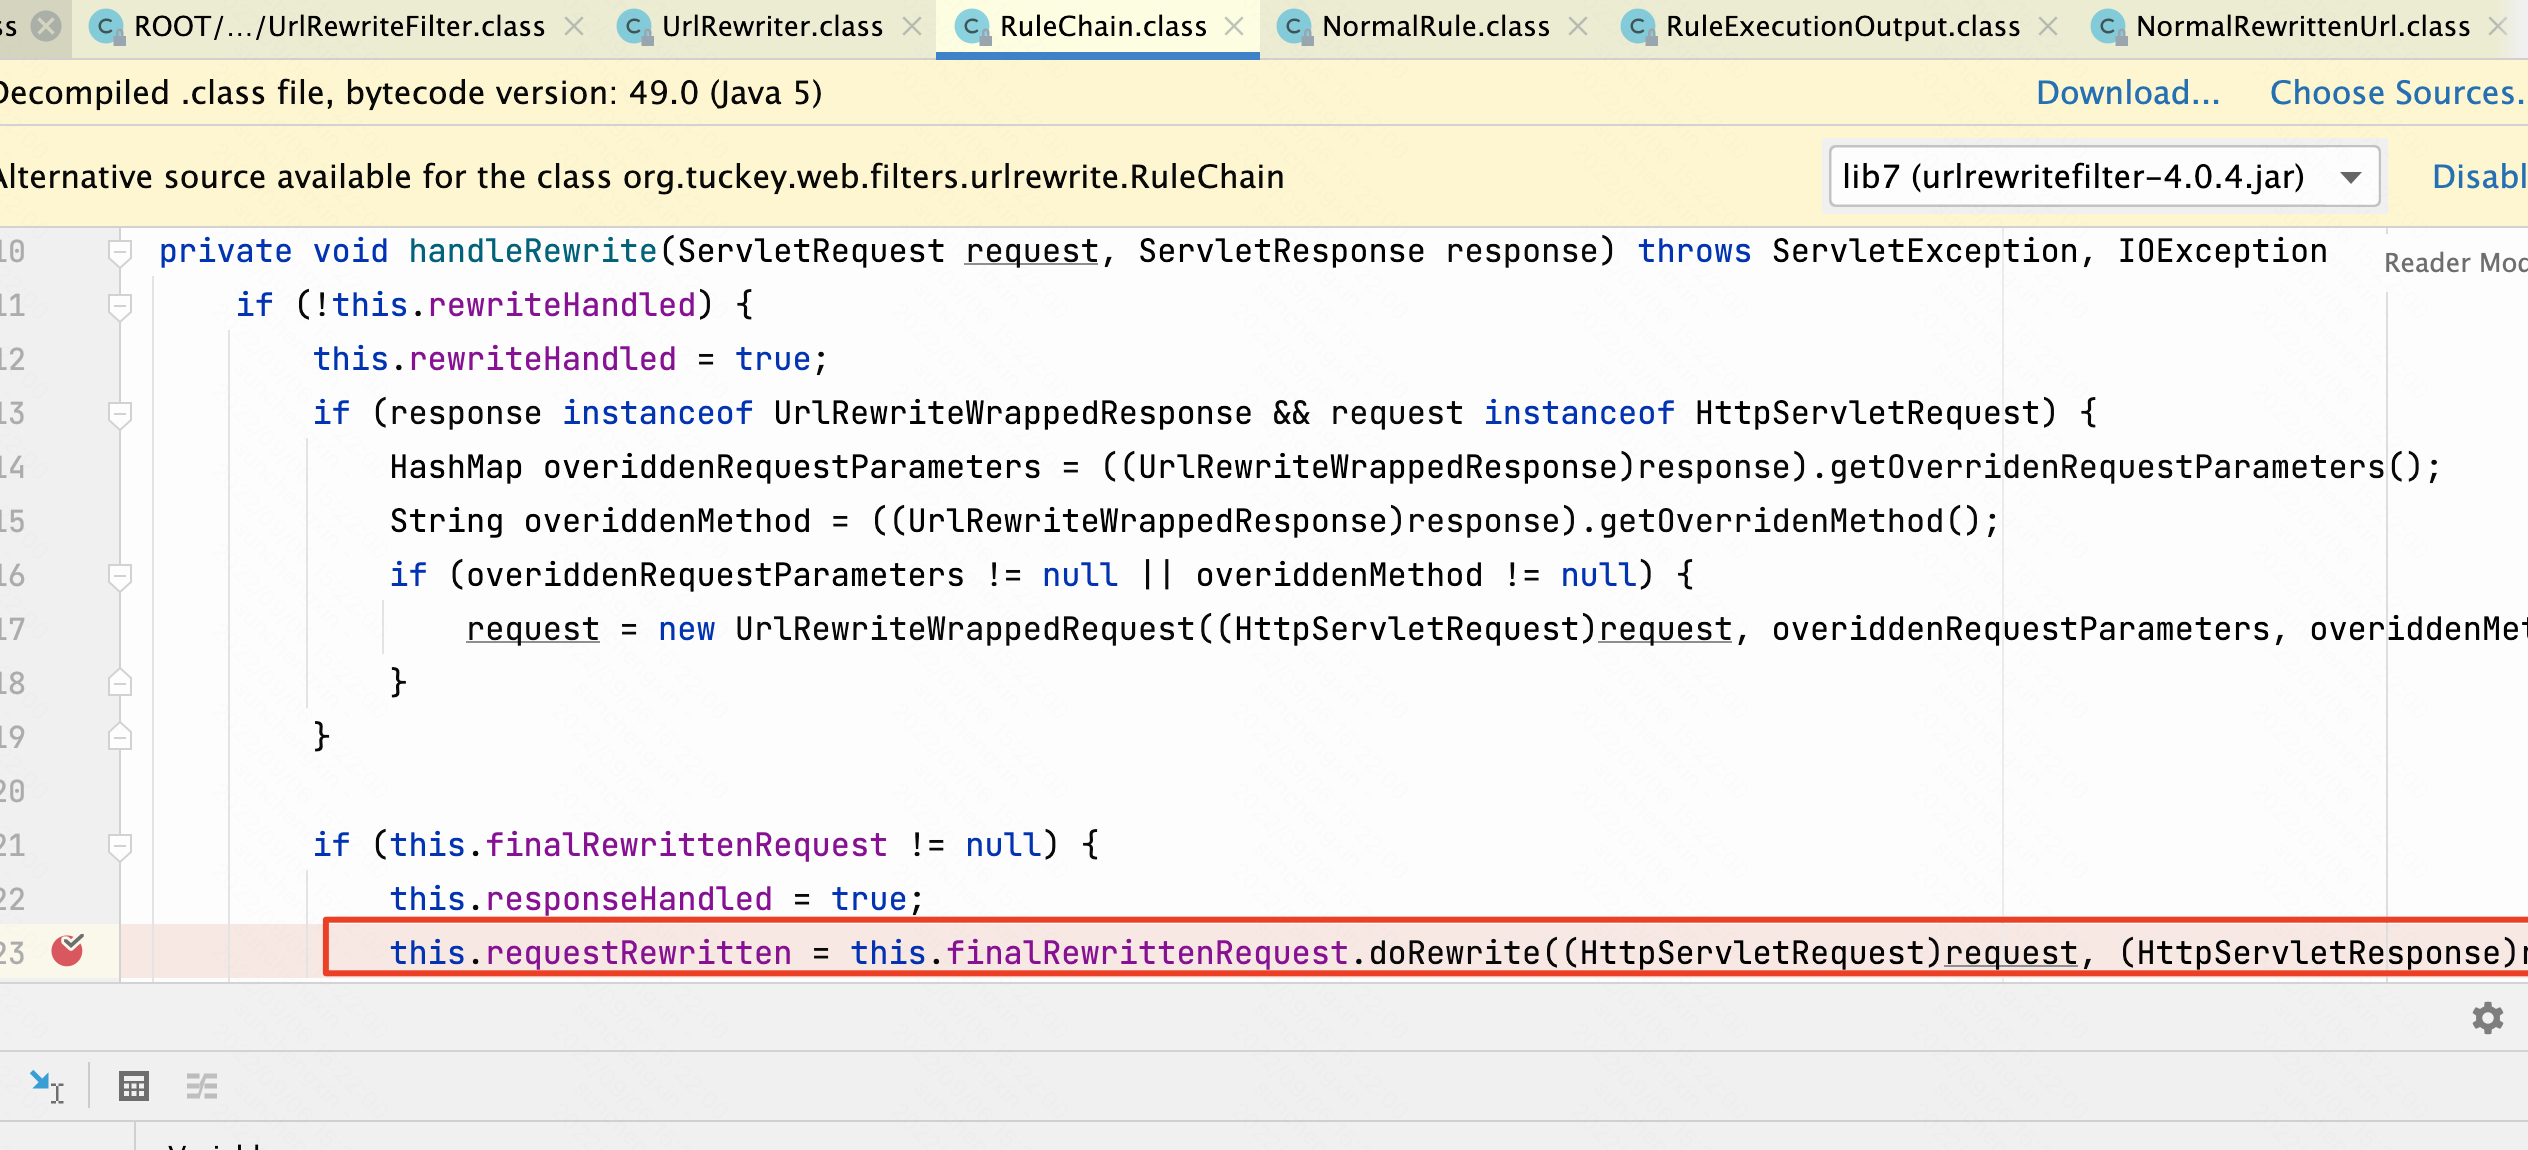
Task: Click the class icon on NormalRewrittenUrl.class tab
Action: click(x=2108, y=27)
